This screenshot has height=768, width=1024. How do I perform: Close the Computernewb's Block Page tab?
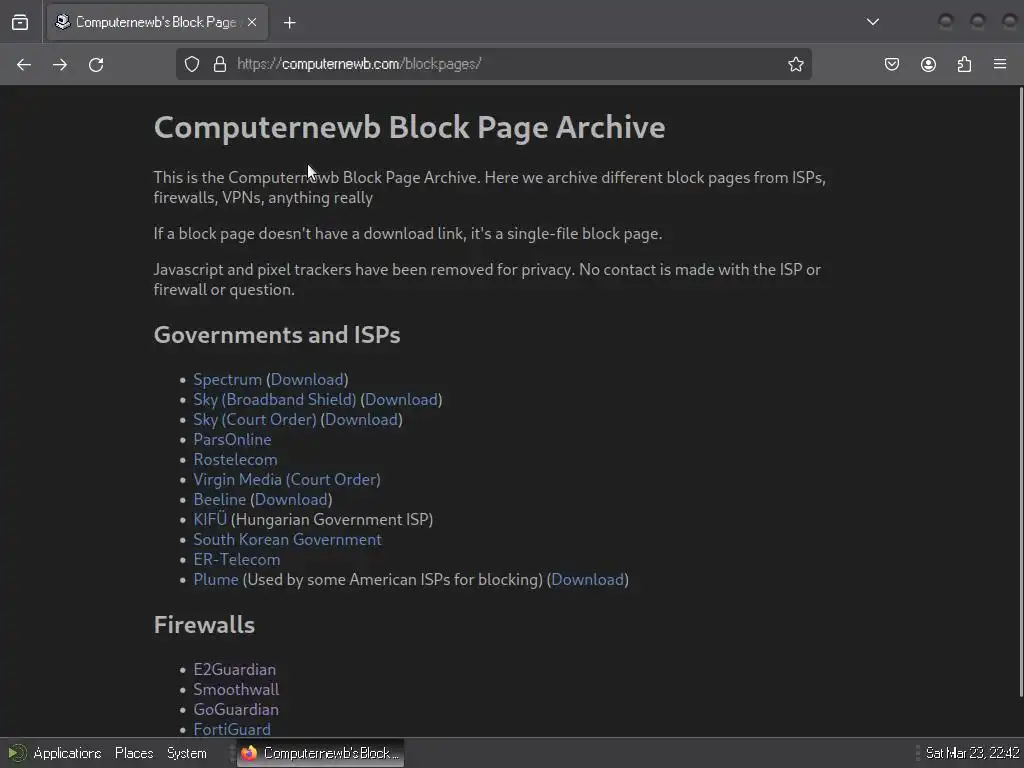click(252, 22)
